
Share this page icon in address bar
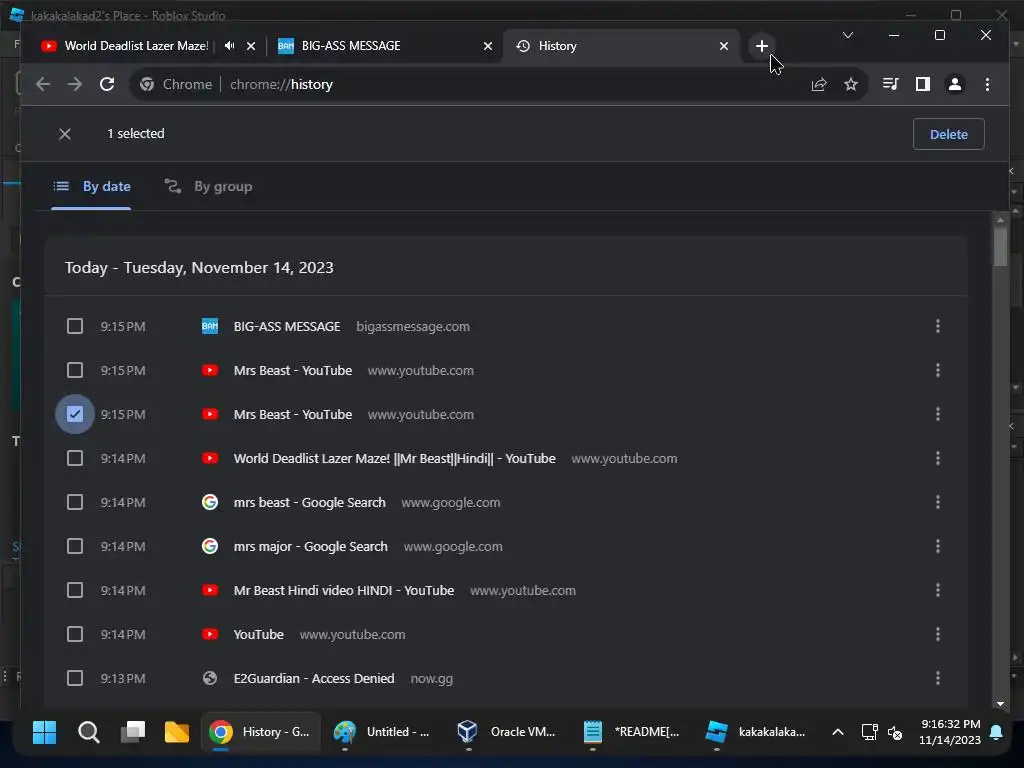(x=819, y=84)
